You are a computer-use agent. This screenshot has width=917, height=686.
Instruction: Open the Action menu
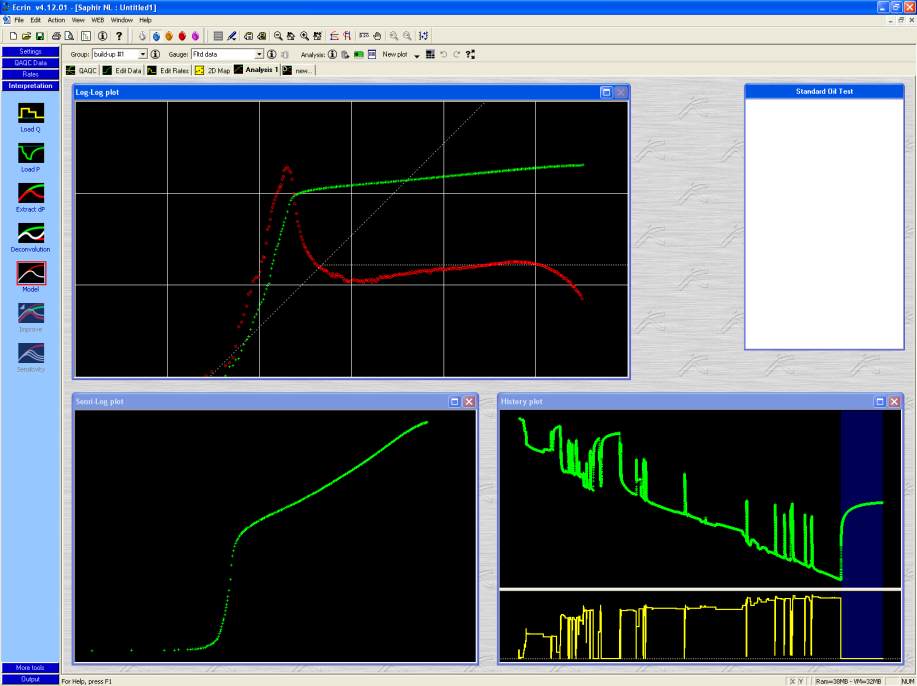pyautogui.click(x=56, y=20)
